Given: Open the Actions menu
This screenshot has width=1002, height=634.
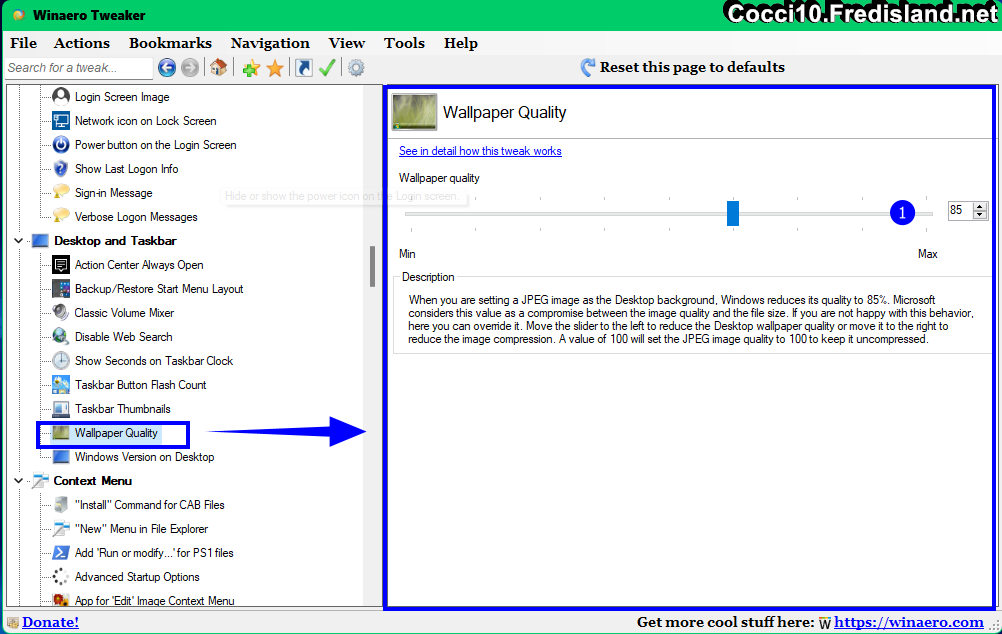Looking at the screenshot, I should pos(82,43).
